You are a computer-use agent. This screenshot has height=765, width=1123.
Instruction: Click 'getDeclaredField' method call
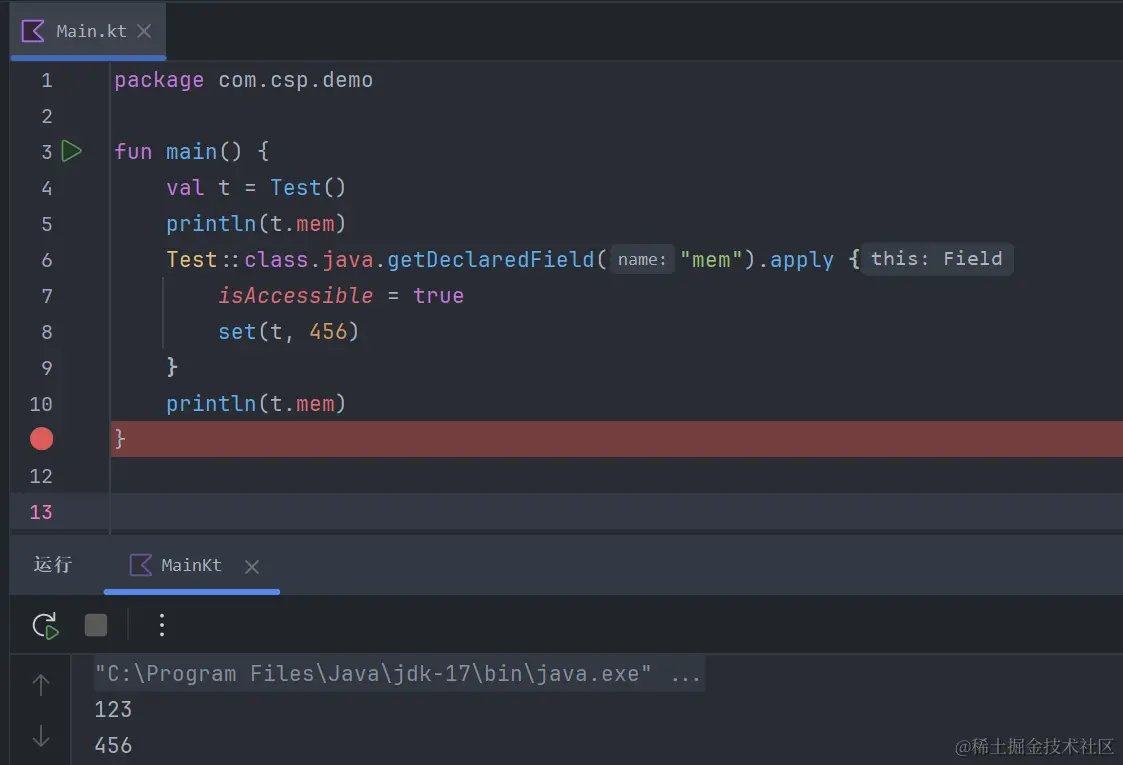pos(491,259)
